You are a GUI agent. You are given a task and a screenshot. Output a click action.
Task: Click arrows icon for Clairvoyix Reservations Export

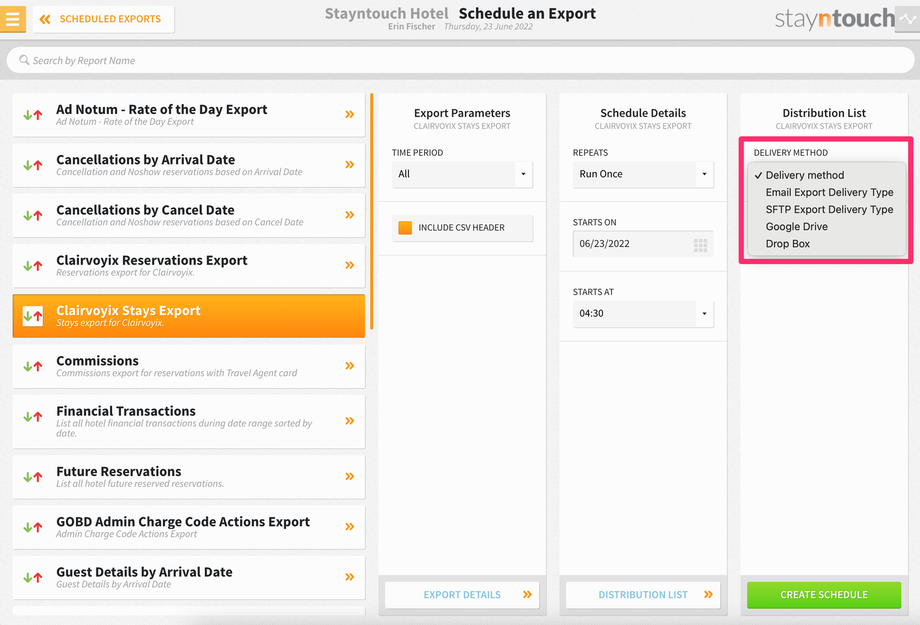click(x=33, y=266)
